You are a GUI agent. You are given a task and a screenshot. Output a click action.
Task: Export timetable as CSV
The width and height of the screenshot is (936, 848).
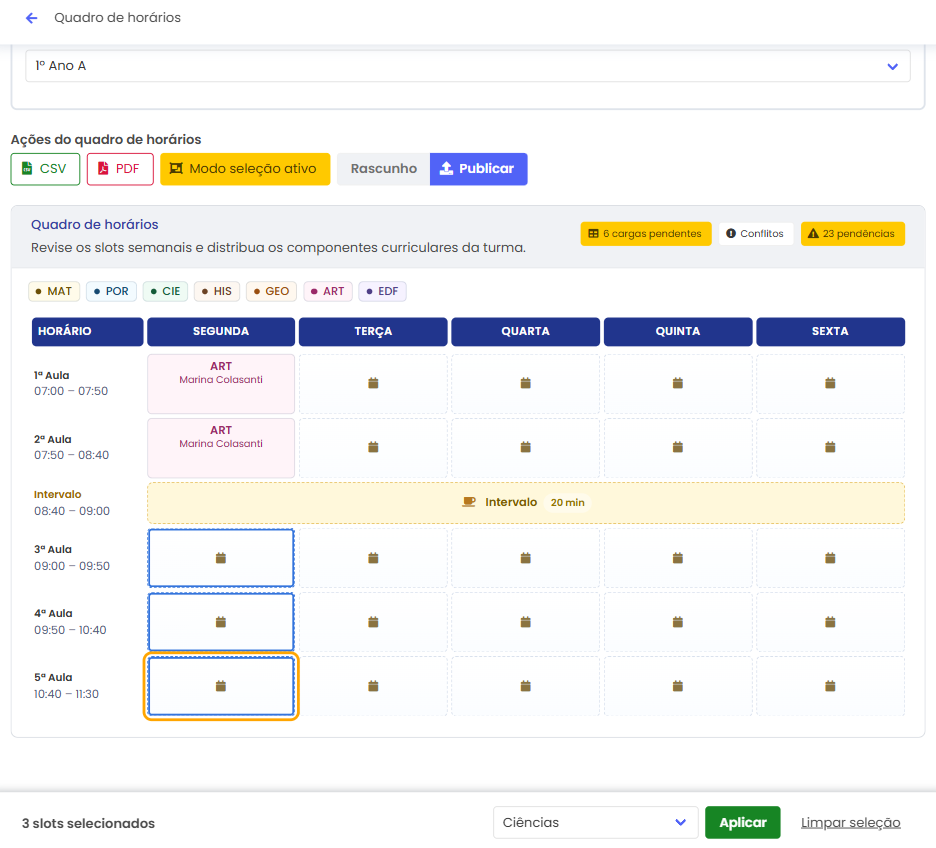click(45, 169)
